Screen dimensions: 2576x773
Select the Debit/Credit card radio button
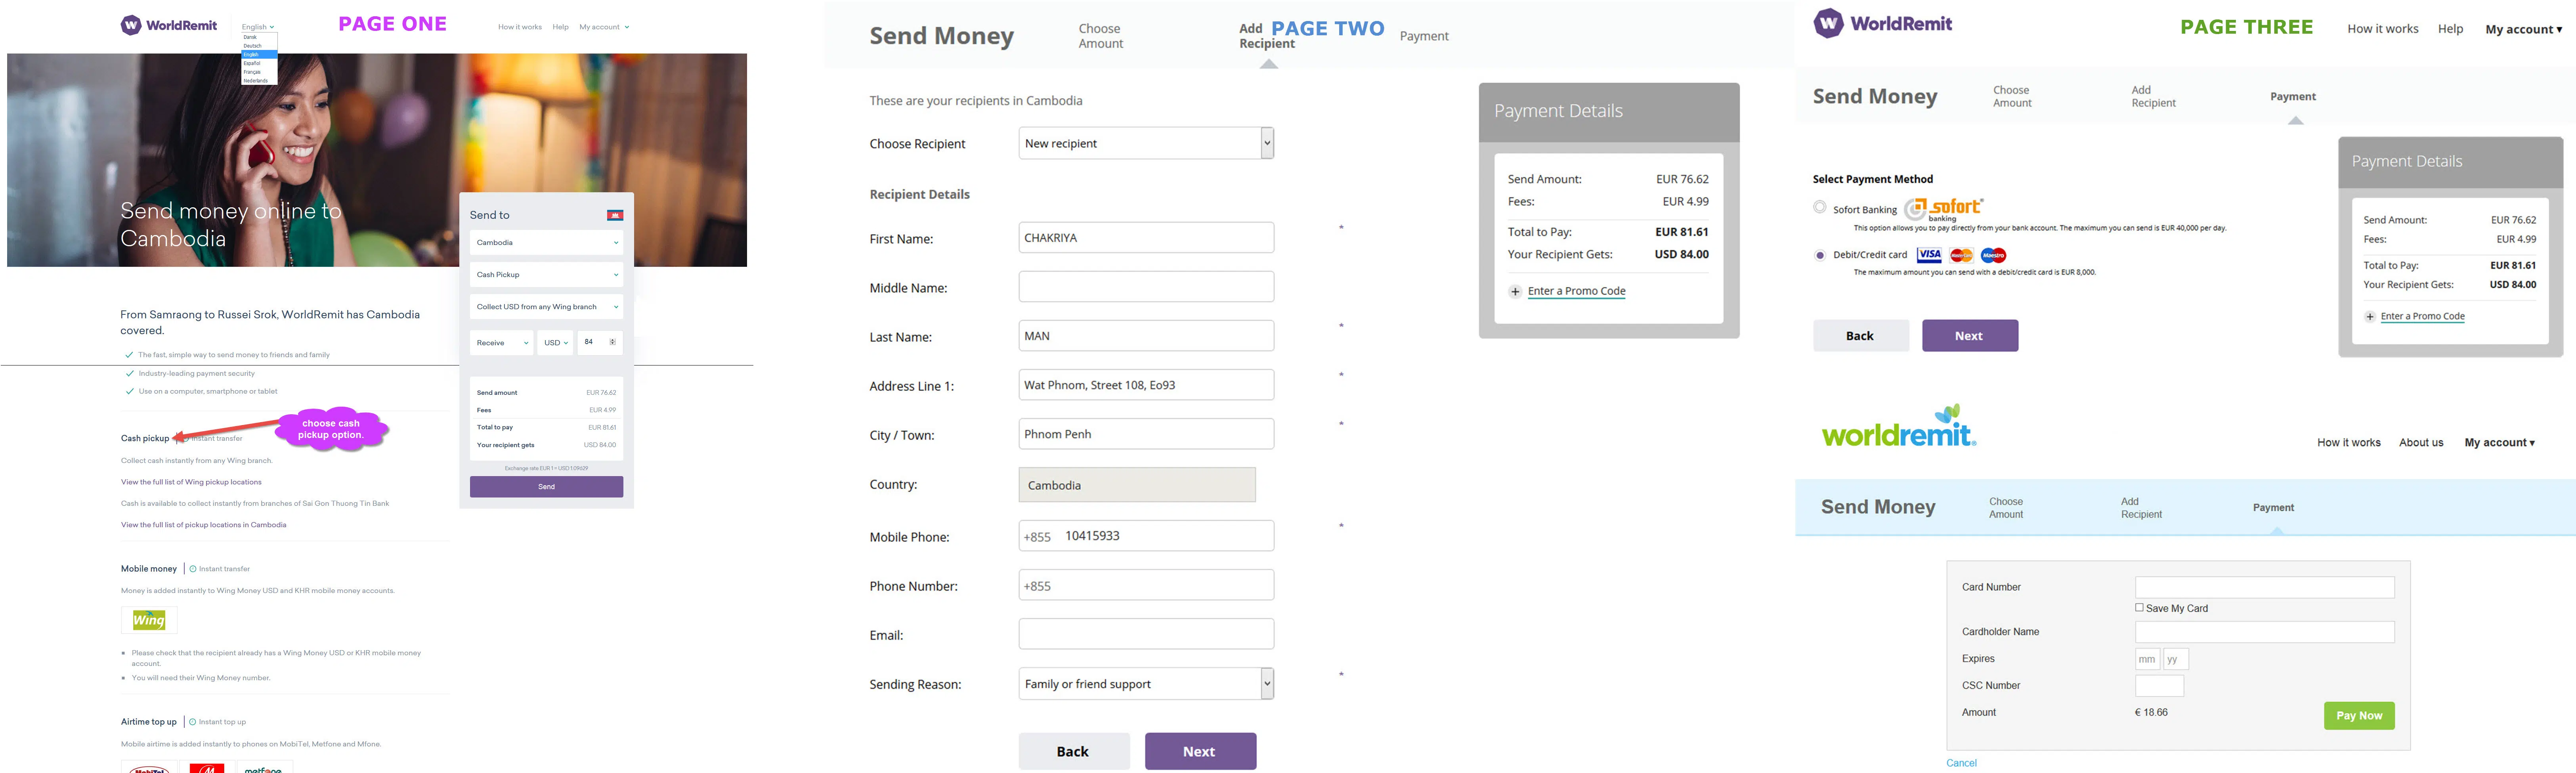tap(1820, 255)
